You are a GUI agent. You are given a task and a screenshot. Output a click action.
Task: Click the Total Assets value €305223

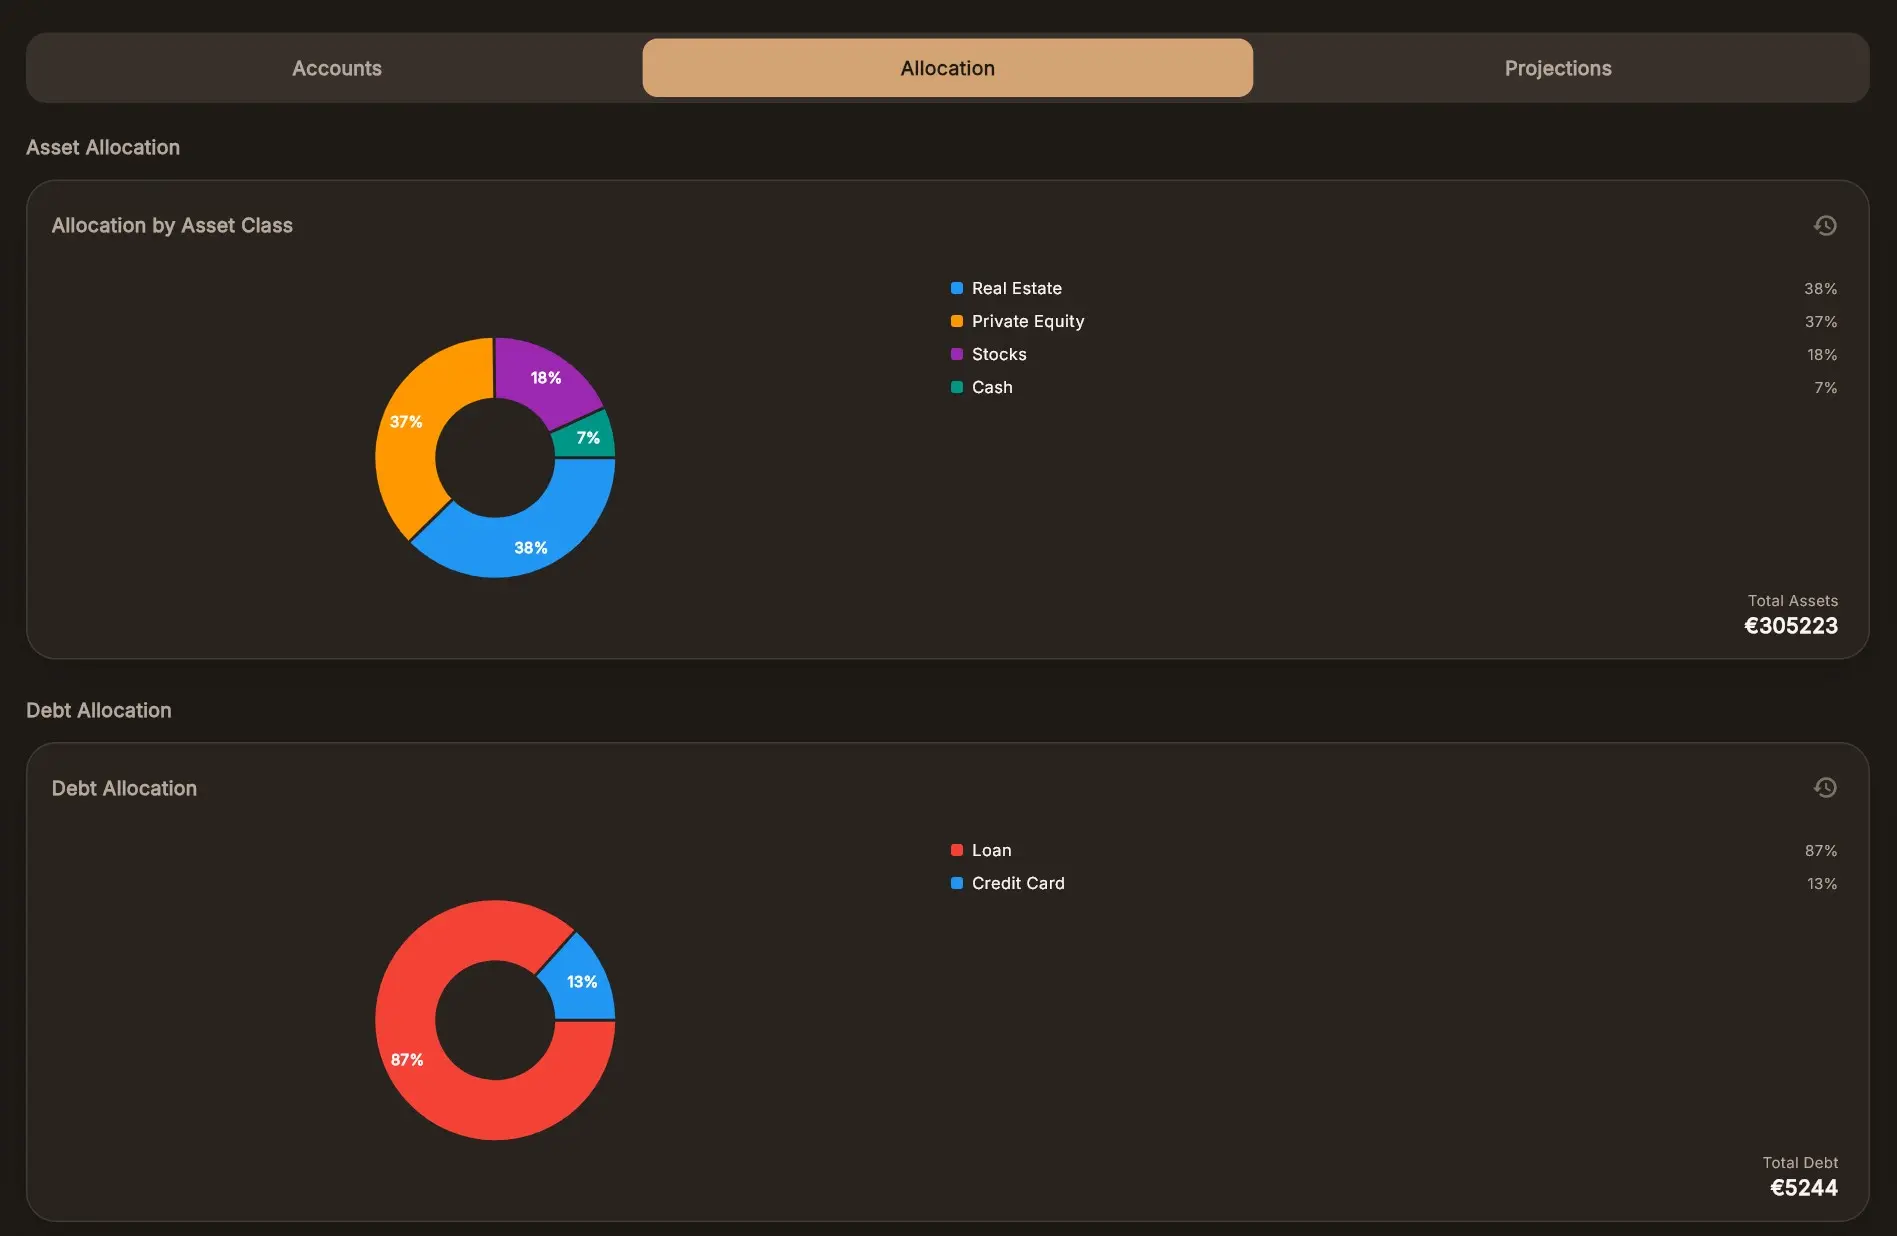[x=1791, y=626]
